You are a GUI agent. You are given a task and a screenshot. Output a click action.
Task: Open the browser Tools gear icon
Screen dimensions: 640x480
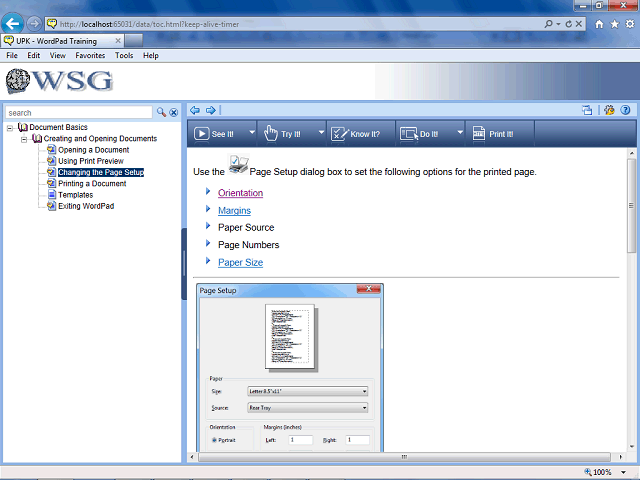[630, 24]
